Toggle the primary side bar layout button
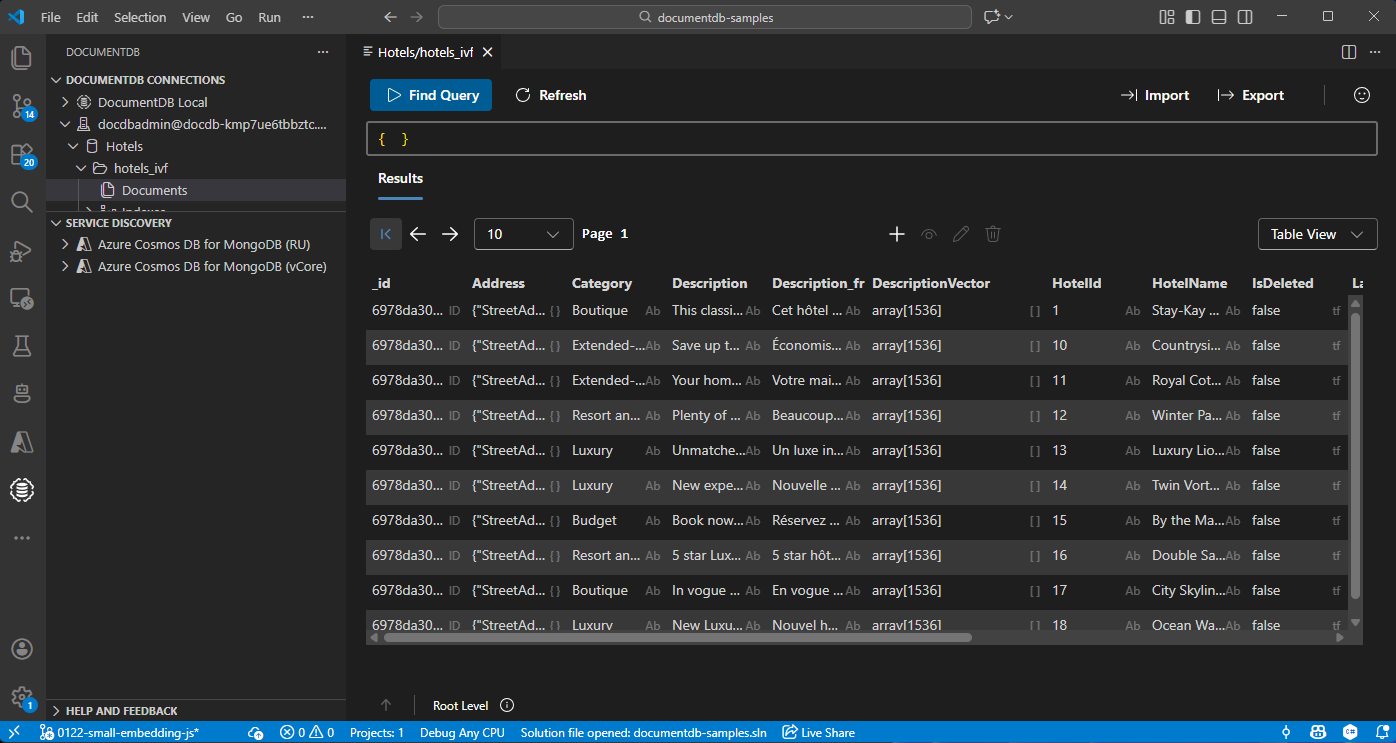 point(1193,17)
